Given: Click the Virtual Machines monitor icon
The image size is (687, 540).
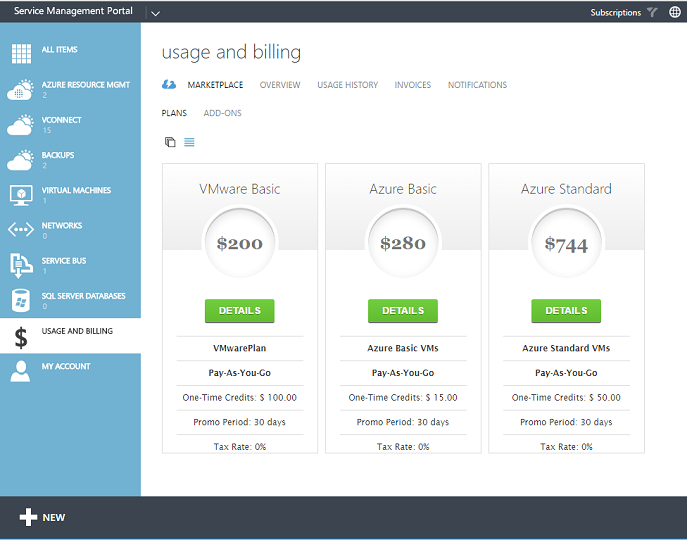Looking at the screenshot, I should tap(21, 195).
